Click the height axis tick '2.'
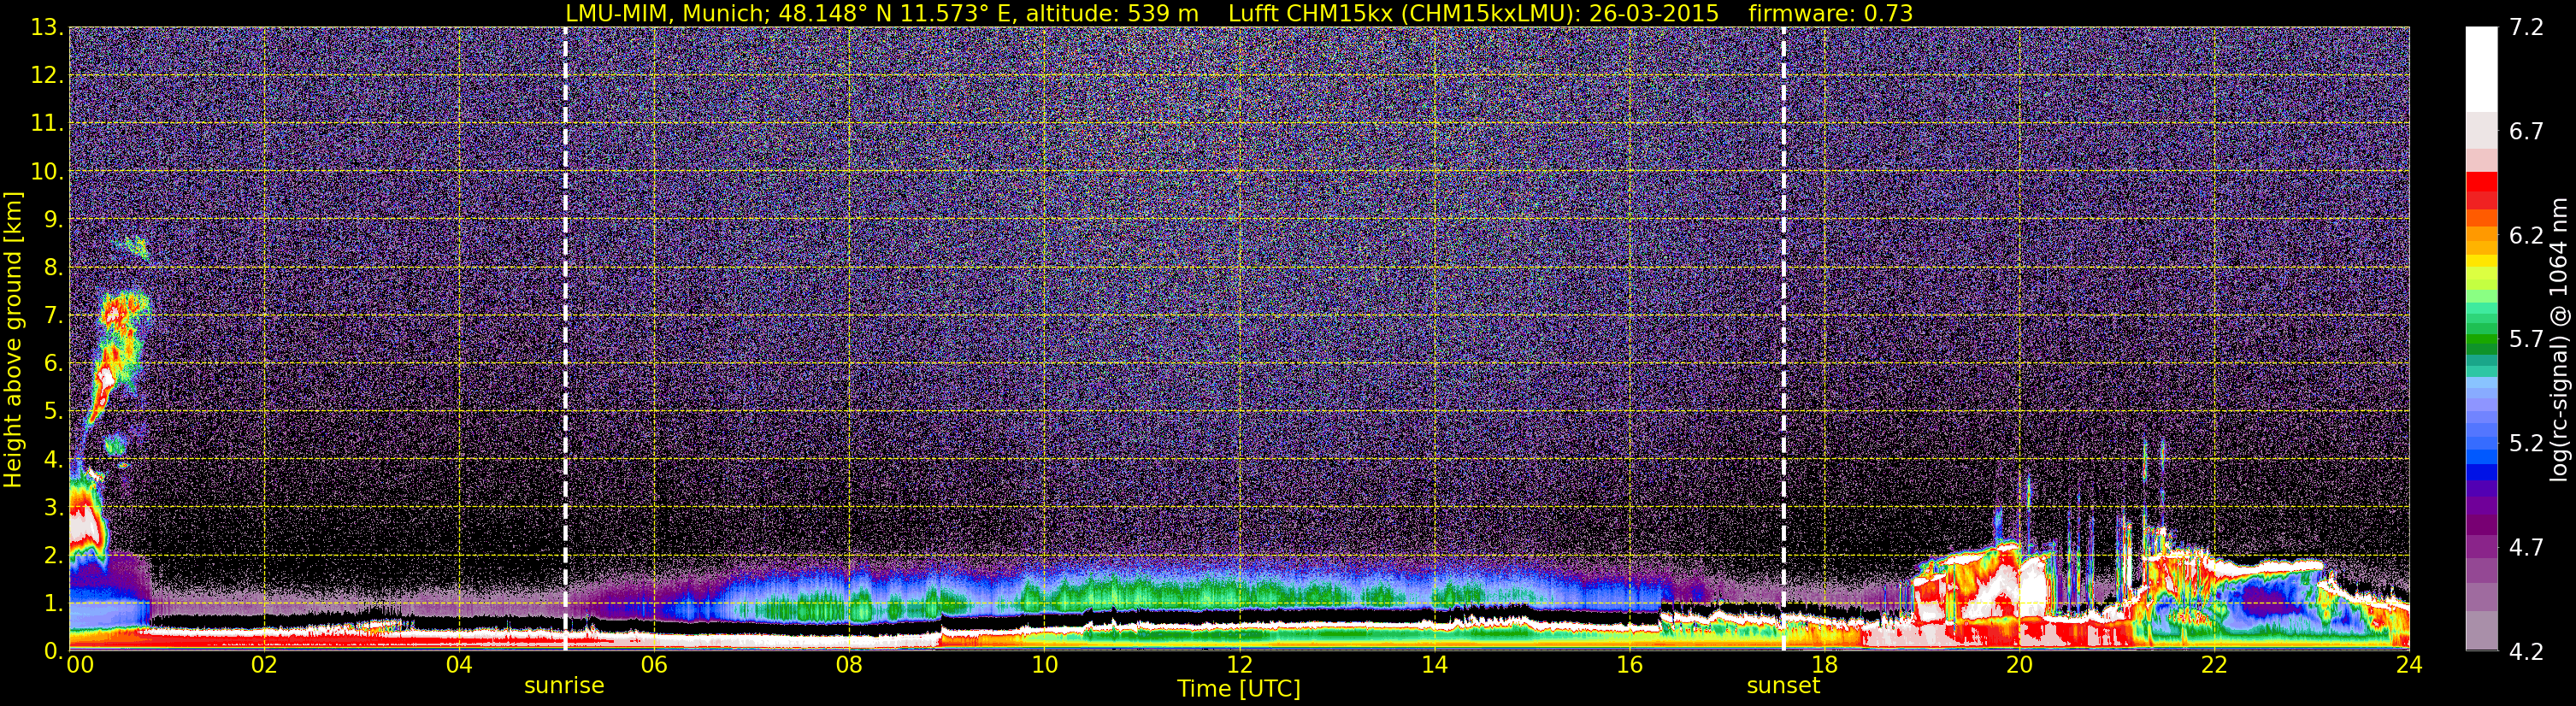The image size is (2576, 706). pos(53,555)
